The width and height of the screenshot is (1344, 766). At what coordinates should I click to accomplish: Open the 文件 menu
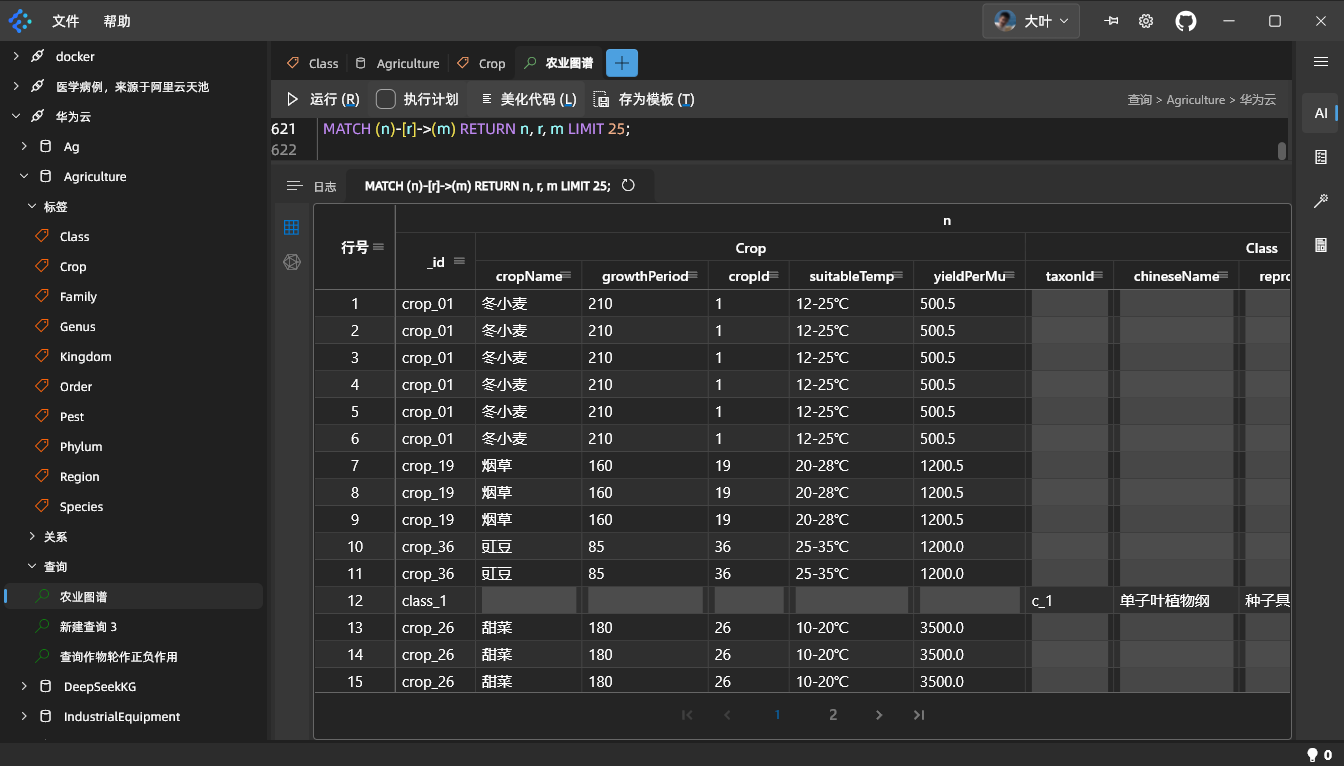click(x=66, y=21)
